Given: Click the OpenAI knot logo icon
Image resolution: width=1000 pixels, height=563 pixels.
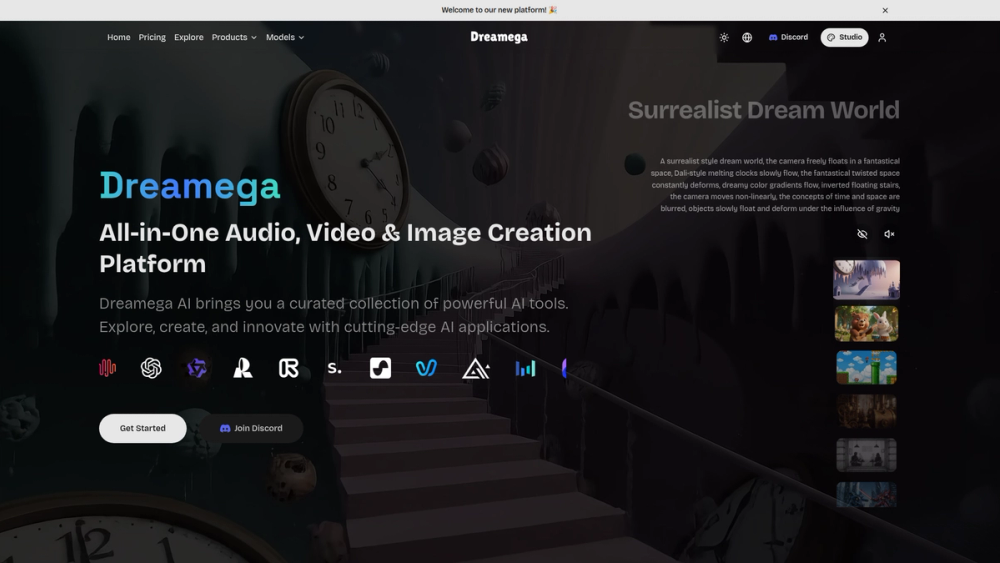Looking at the screenshot, I should coord(151,368).
